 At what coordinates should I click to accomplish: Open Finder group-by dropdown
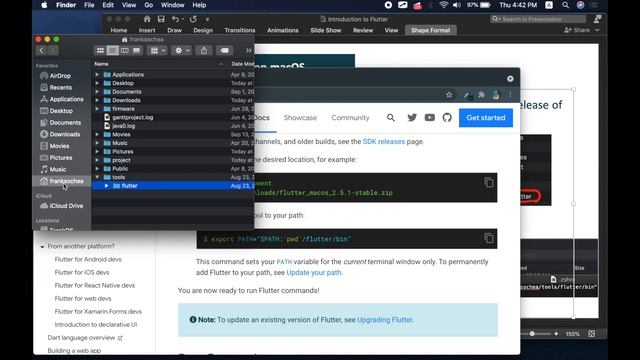pos(157,50)
